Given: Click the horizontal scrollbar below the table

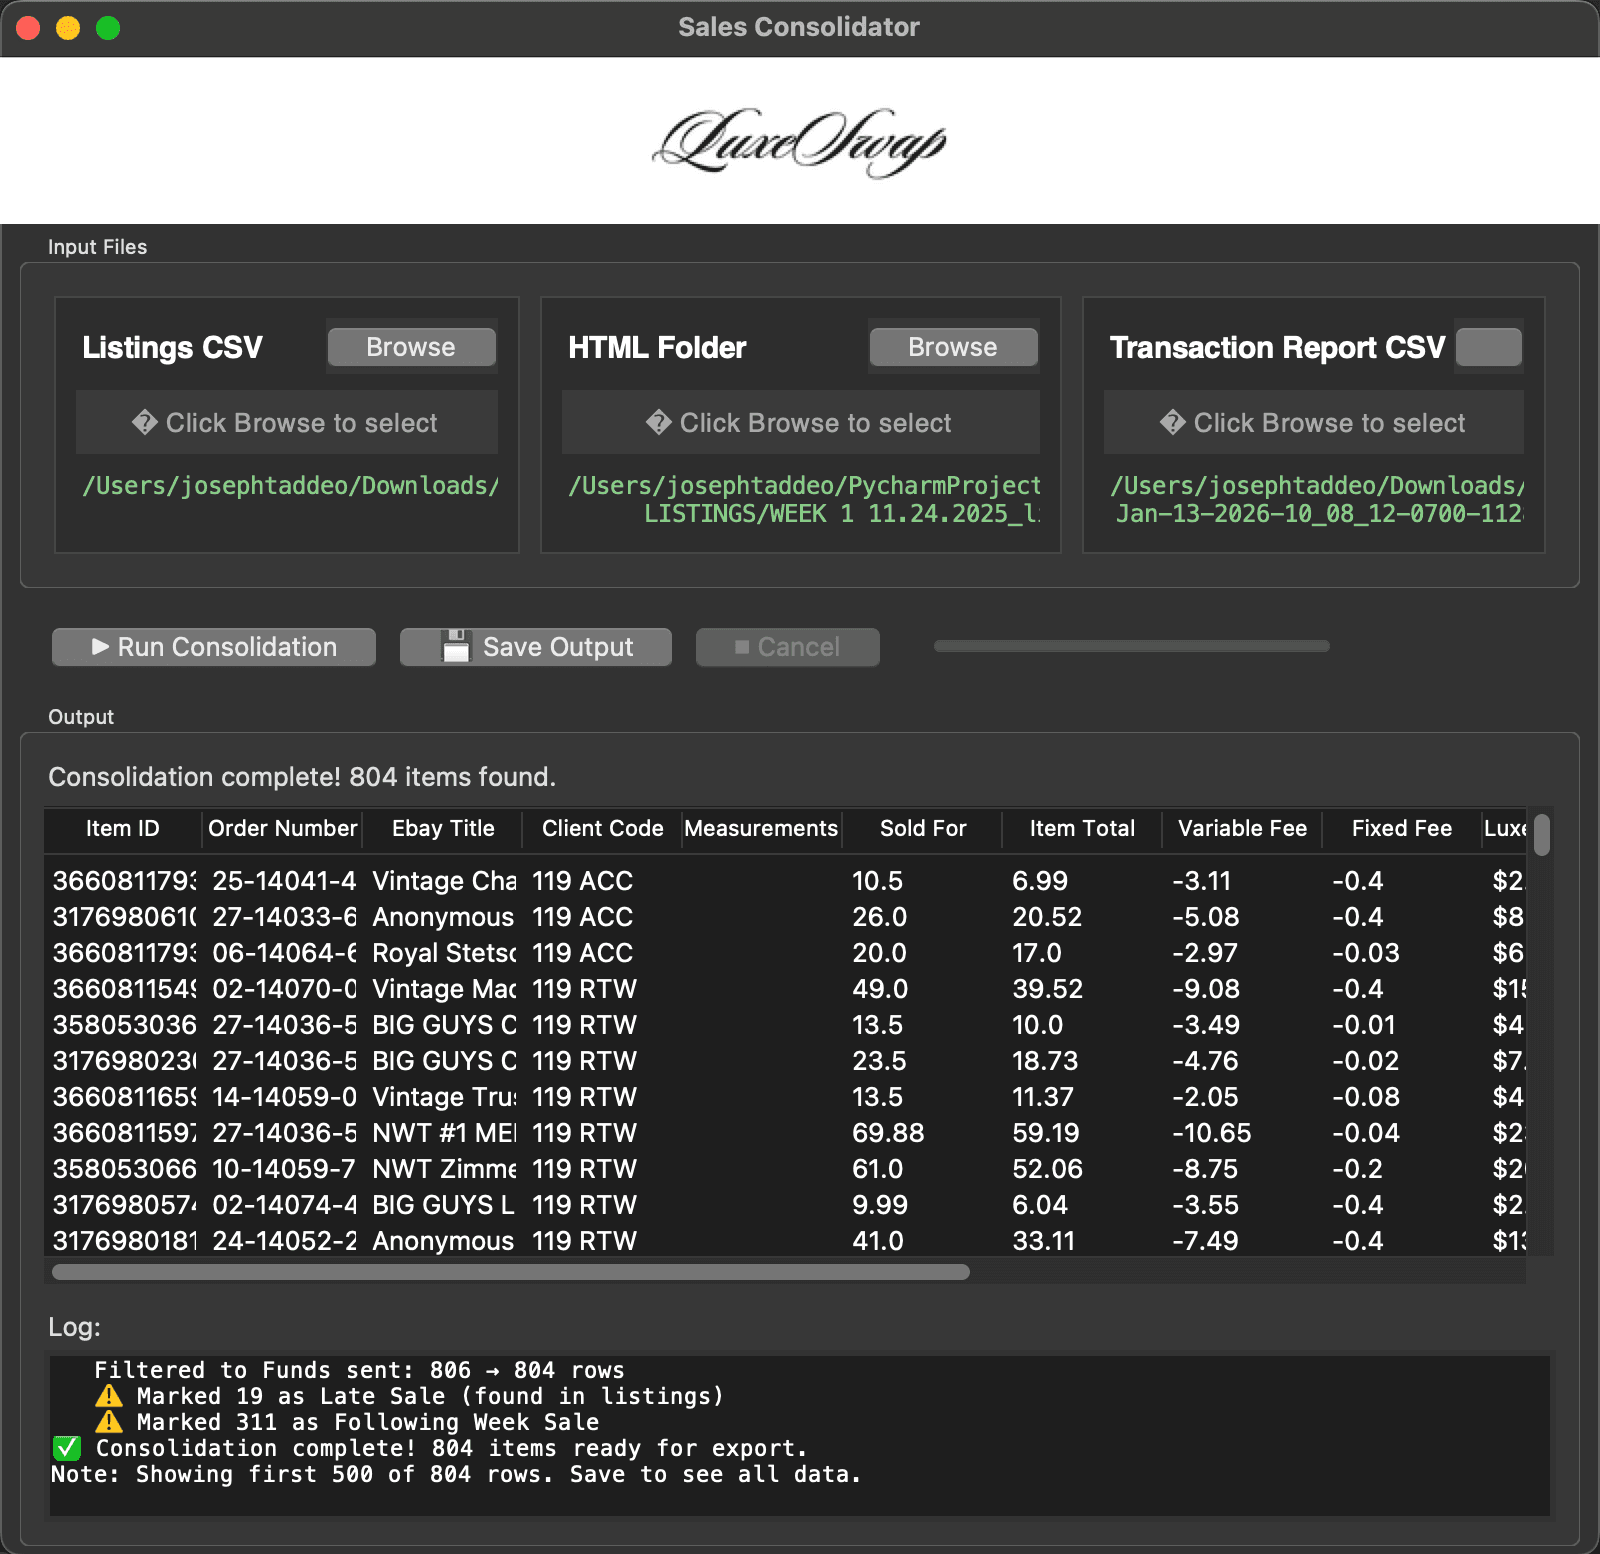Looking at the screenshot, I should (x=508, y=1272).
